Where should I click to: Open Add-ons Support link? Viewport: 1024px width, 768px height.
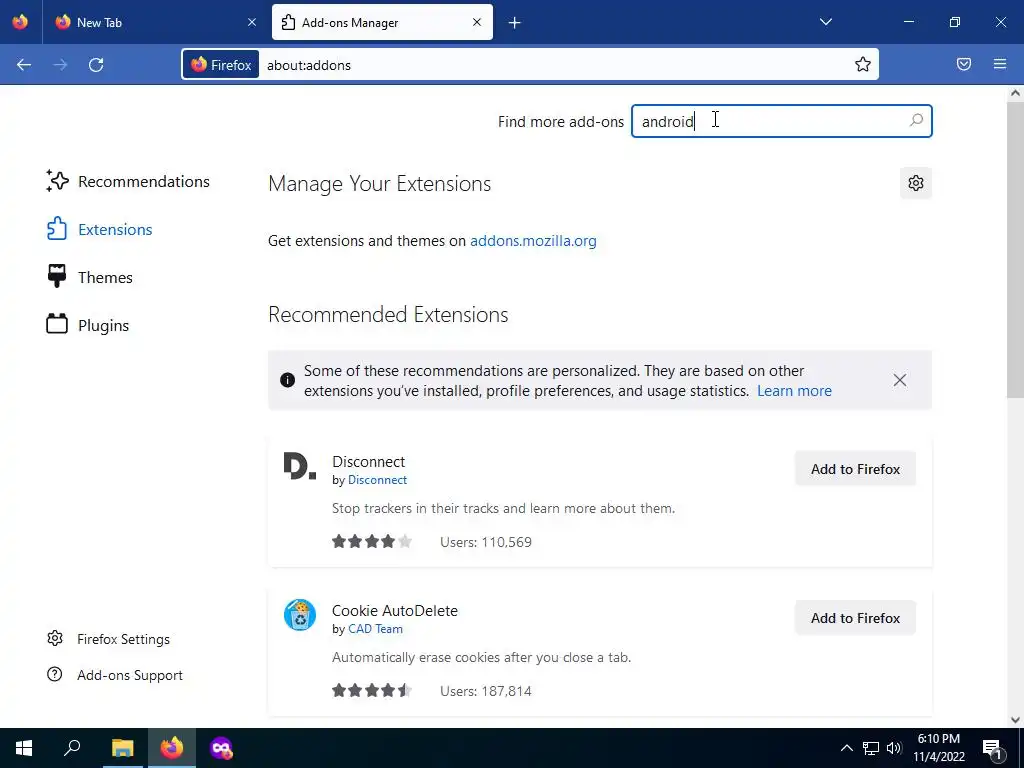115,675
